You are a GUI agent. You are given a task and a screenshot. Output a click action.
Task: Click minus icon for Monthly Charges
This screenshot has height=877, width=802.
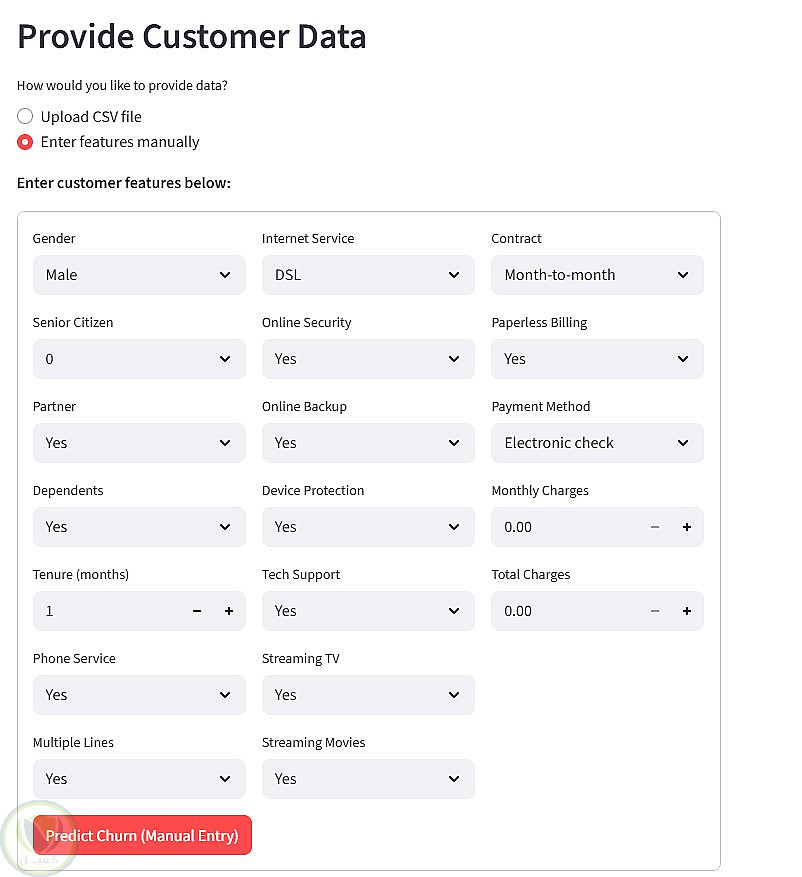655,527
